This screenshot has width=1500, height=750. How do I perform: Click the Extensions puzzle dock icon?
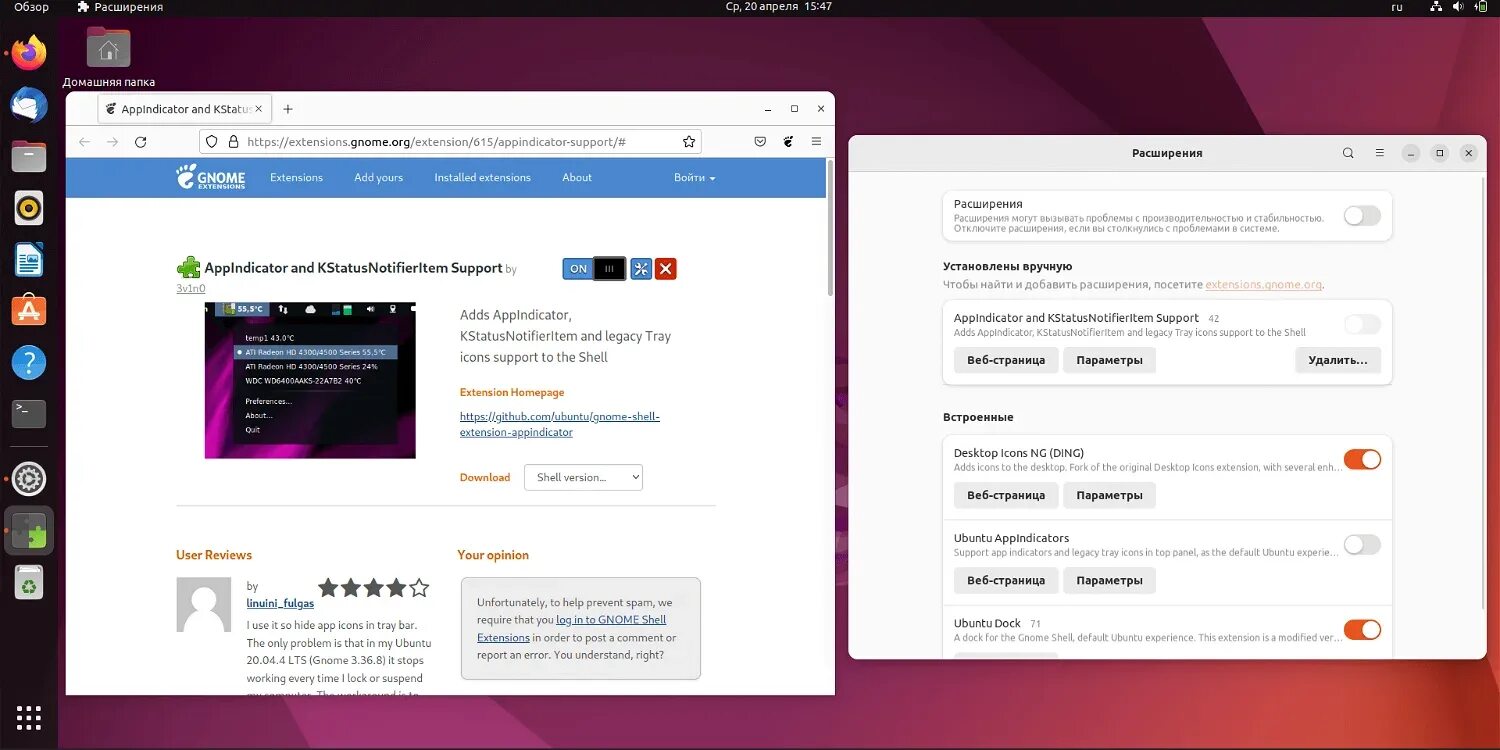point(29,531)
